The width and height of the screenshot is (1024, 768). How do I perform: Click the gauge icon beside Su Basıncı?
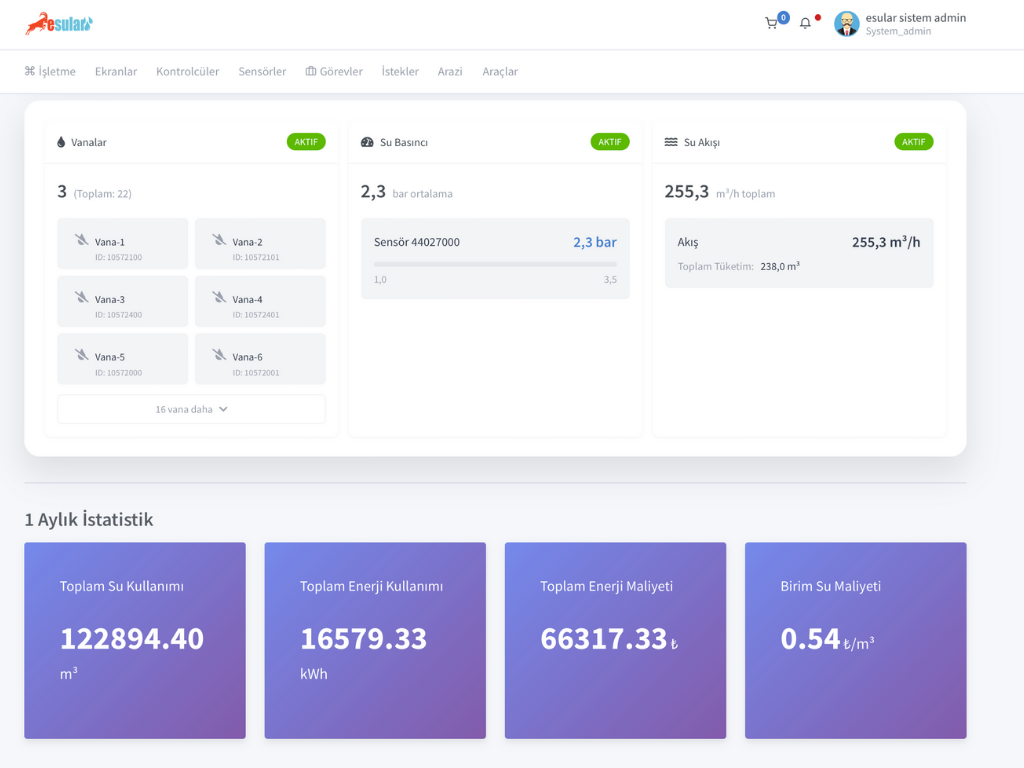pos(366,141)
